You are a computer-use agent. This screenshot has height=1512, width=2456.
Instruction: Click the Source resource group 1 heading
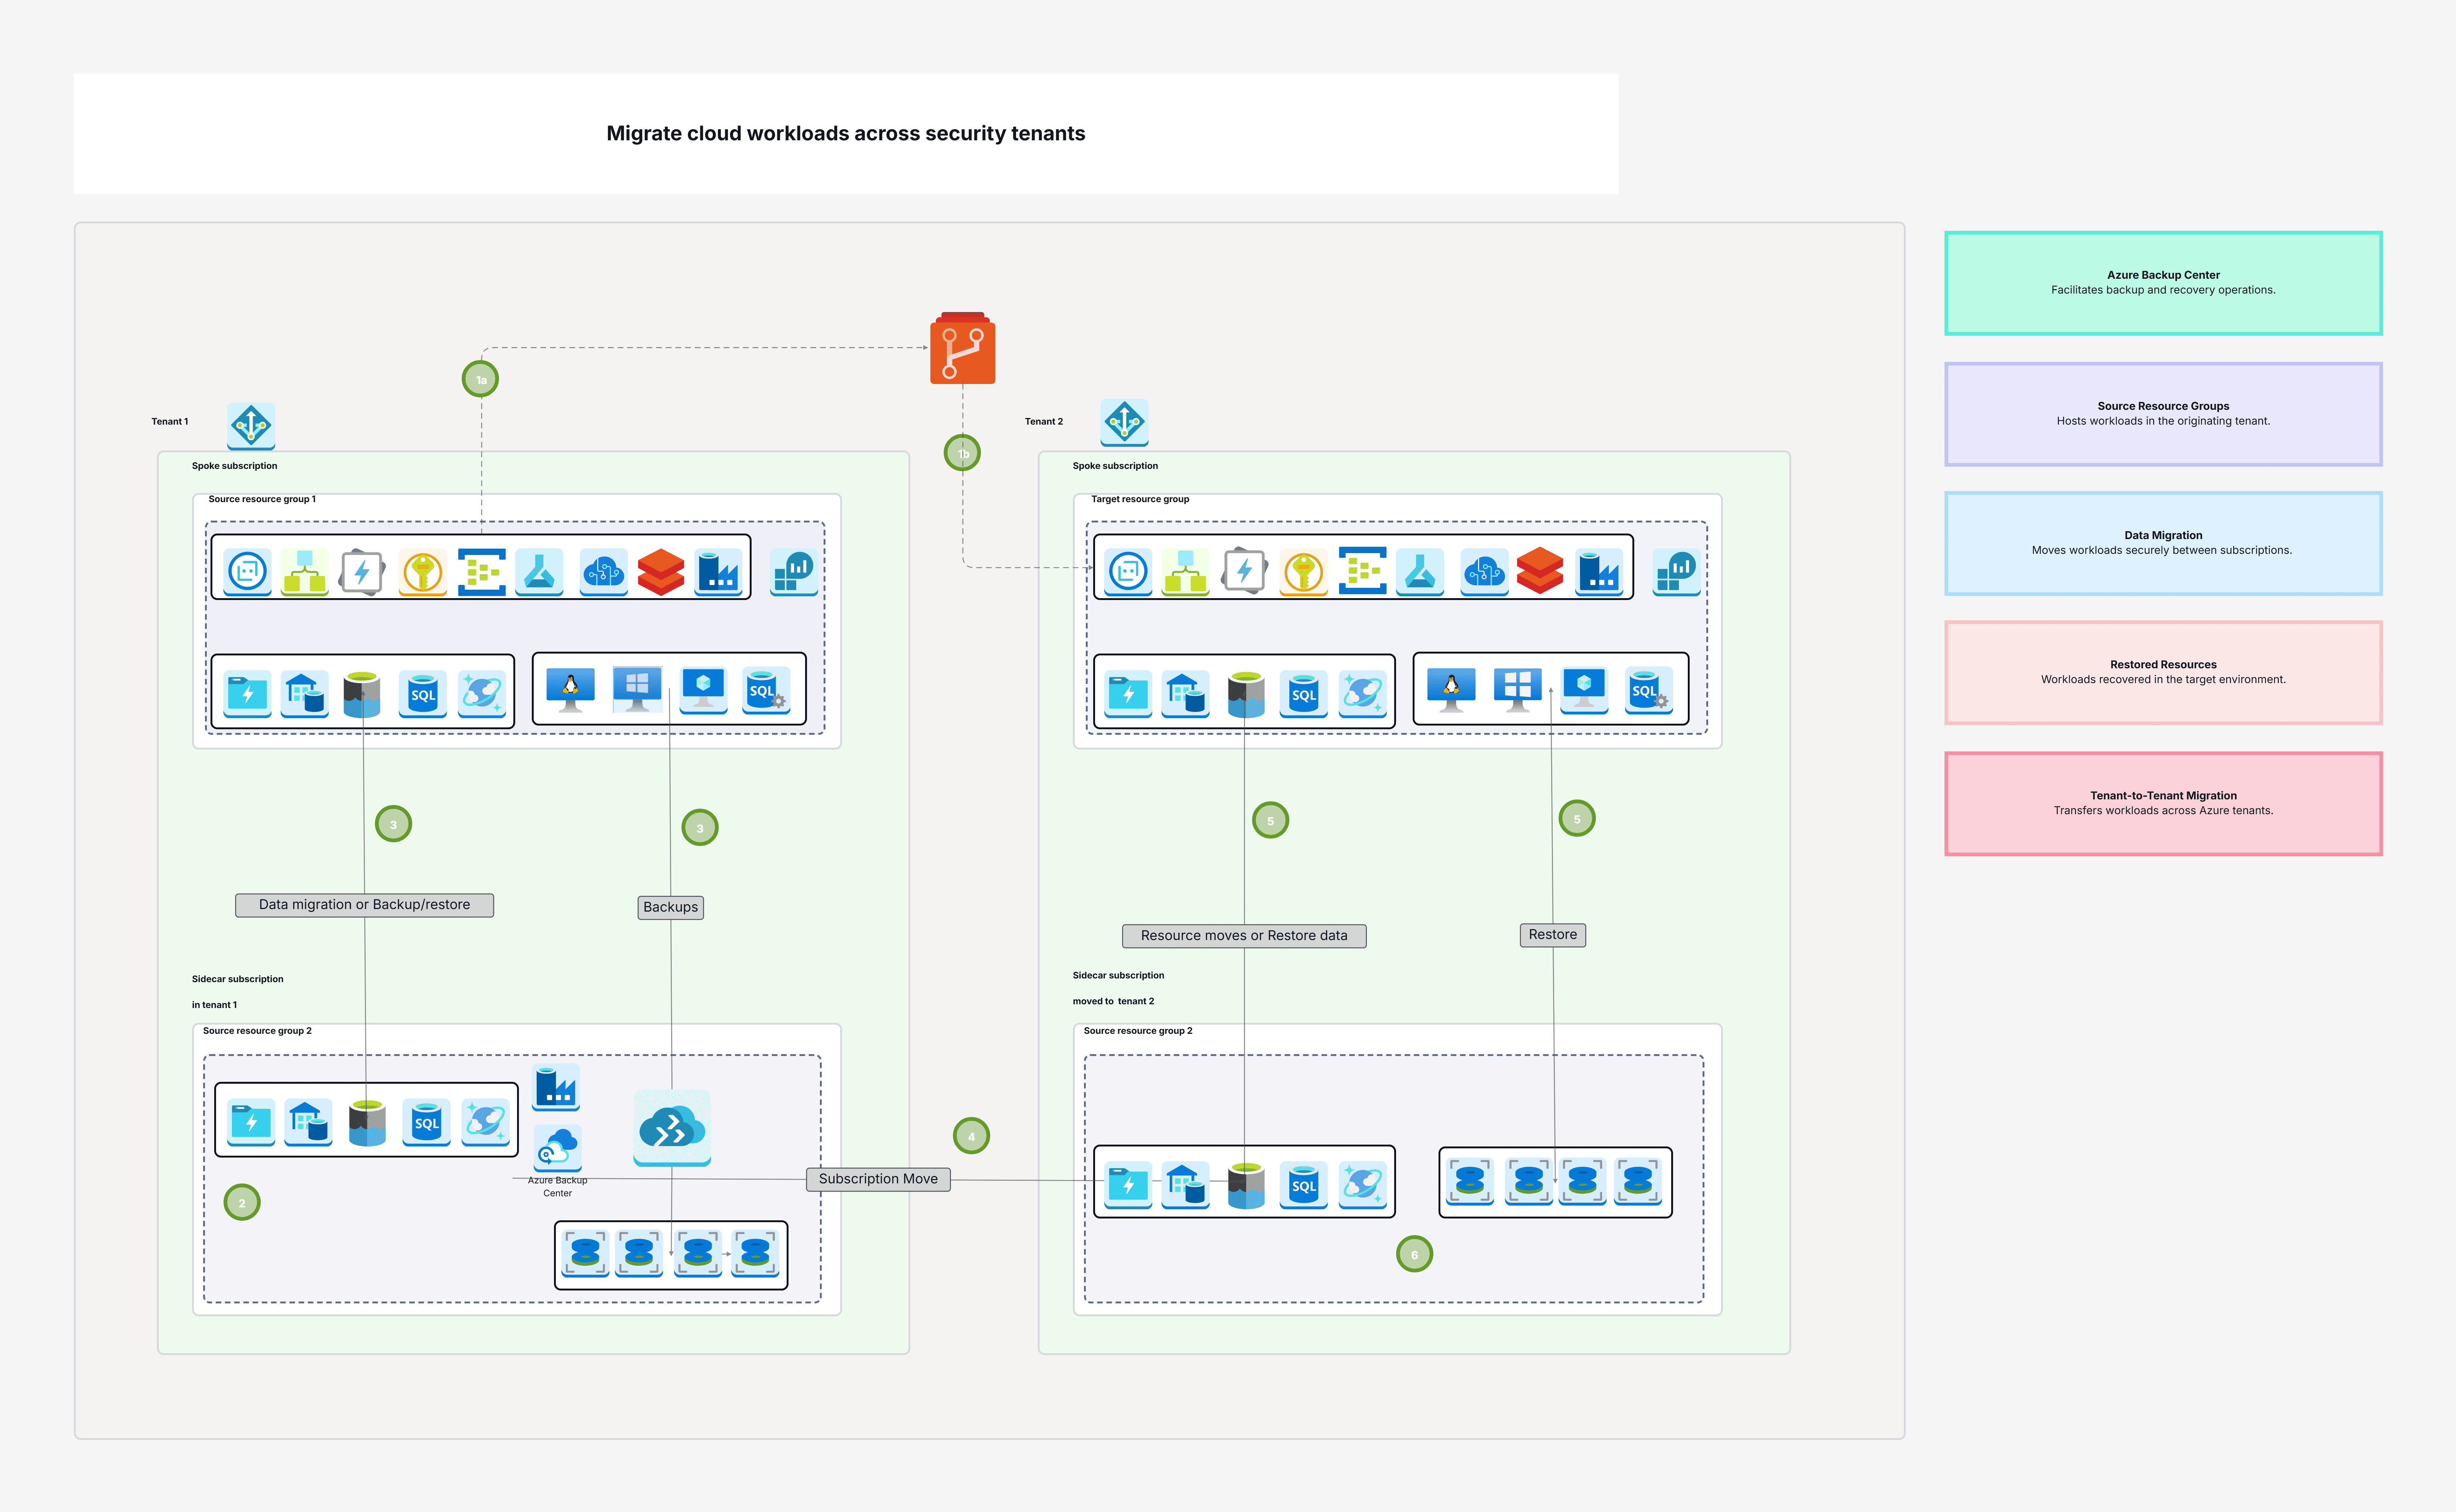(262, 499)
